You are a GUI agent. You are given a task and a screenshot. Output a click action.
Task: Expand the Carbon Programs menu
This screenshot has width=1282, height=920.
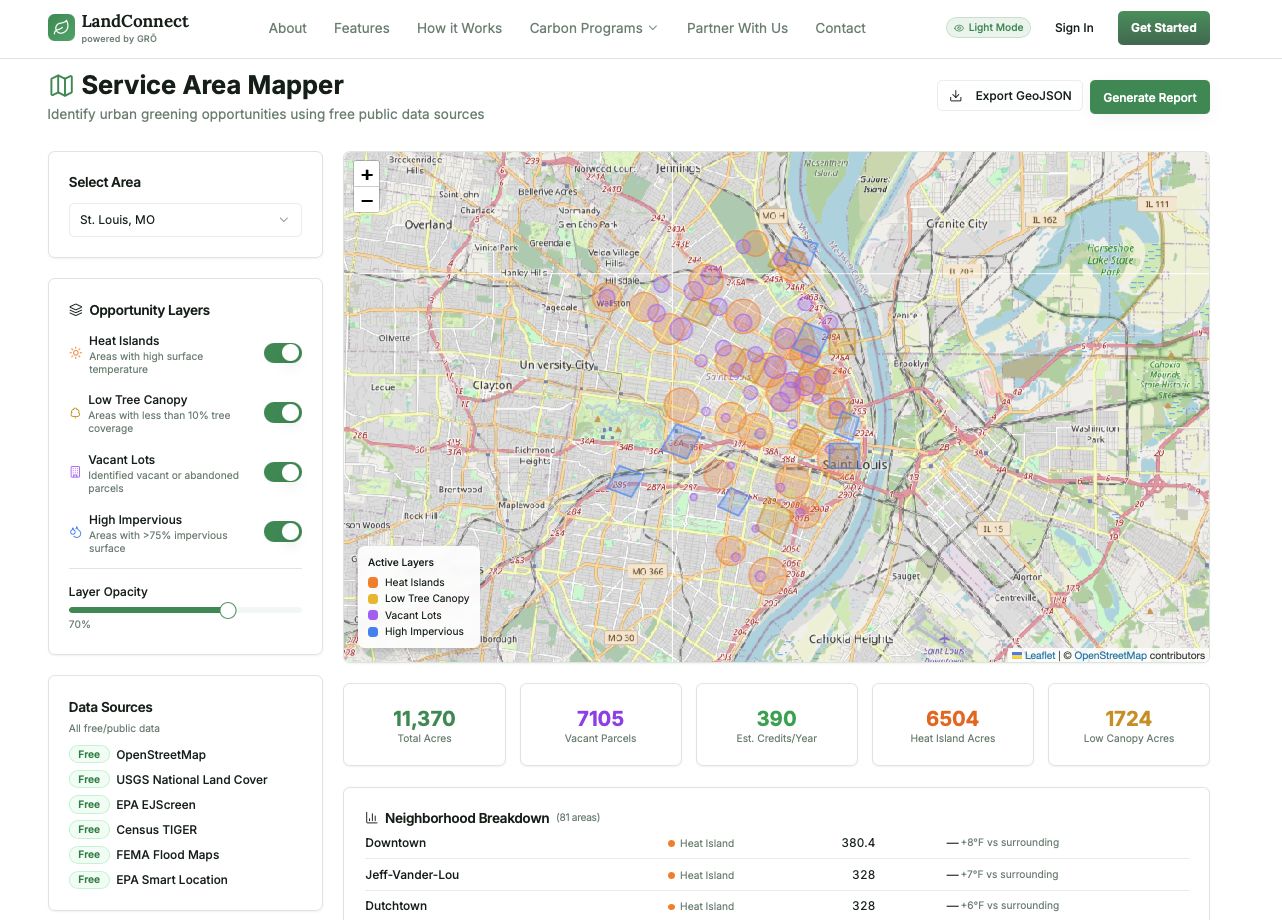coord(593,28)
